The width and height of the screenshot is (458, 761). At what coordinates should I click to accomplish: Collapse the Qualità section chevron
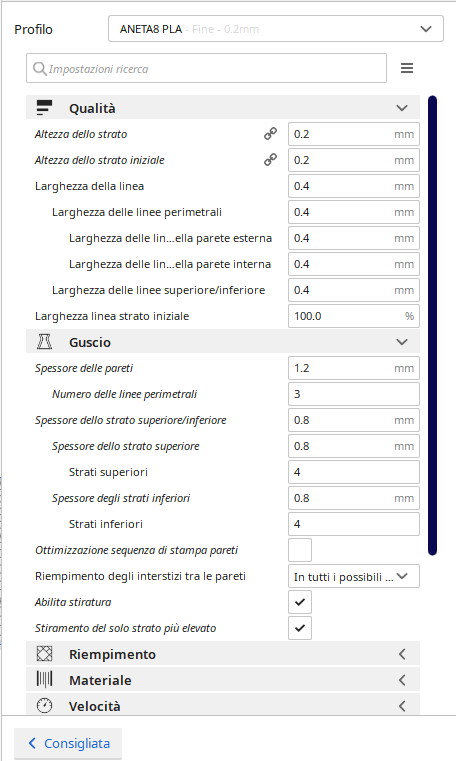[x=402, y=108]
